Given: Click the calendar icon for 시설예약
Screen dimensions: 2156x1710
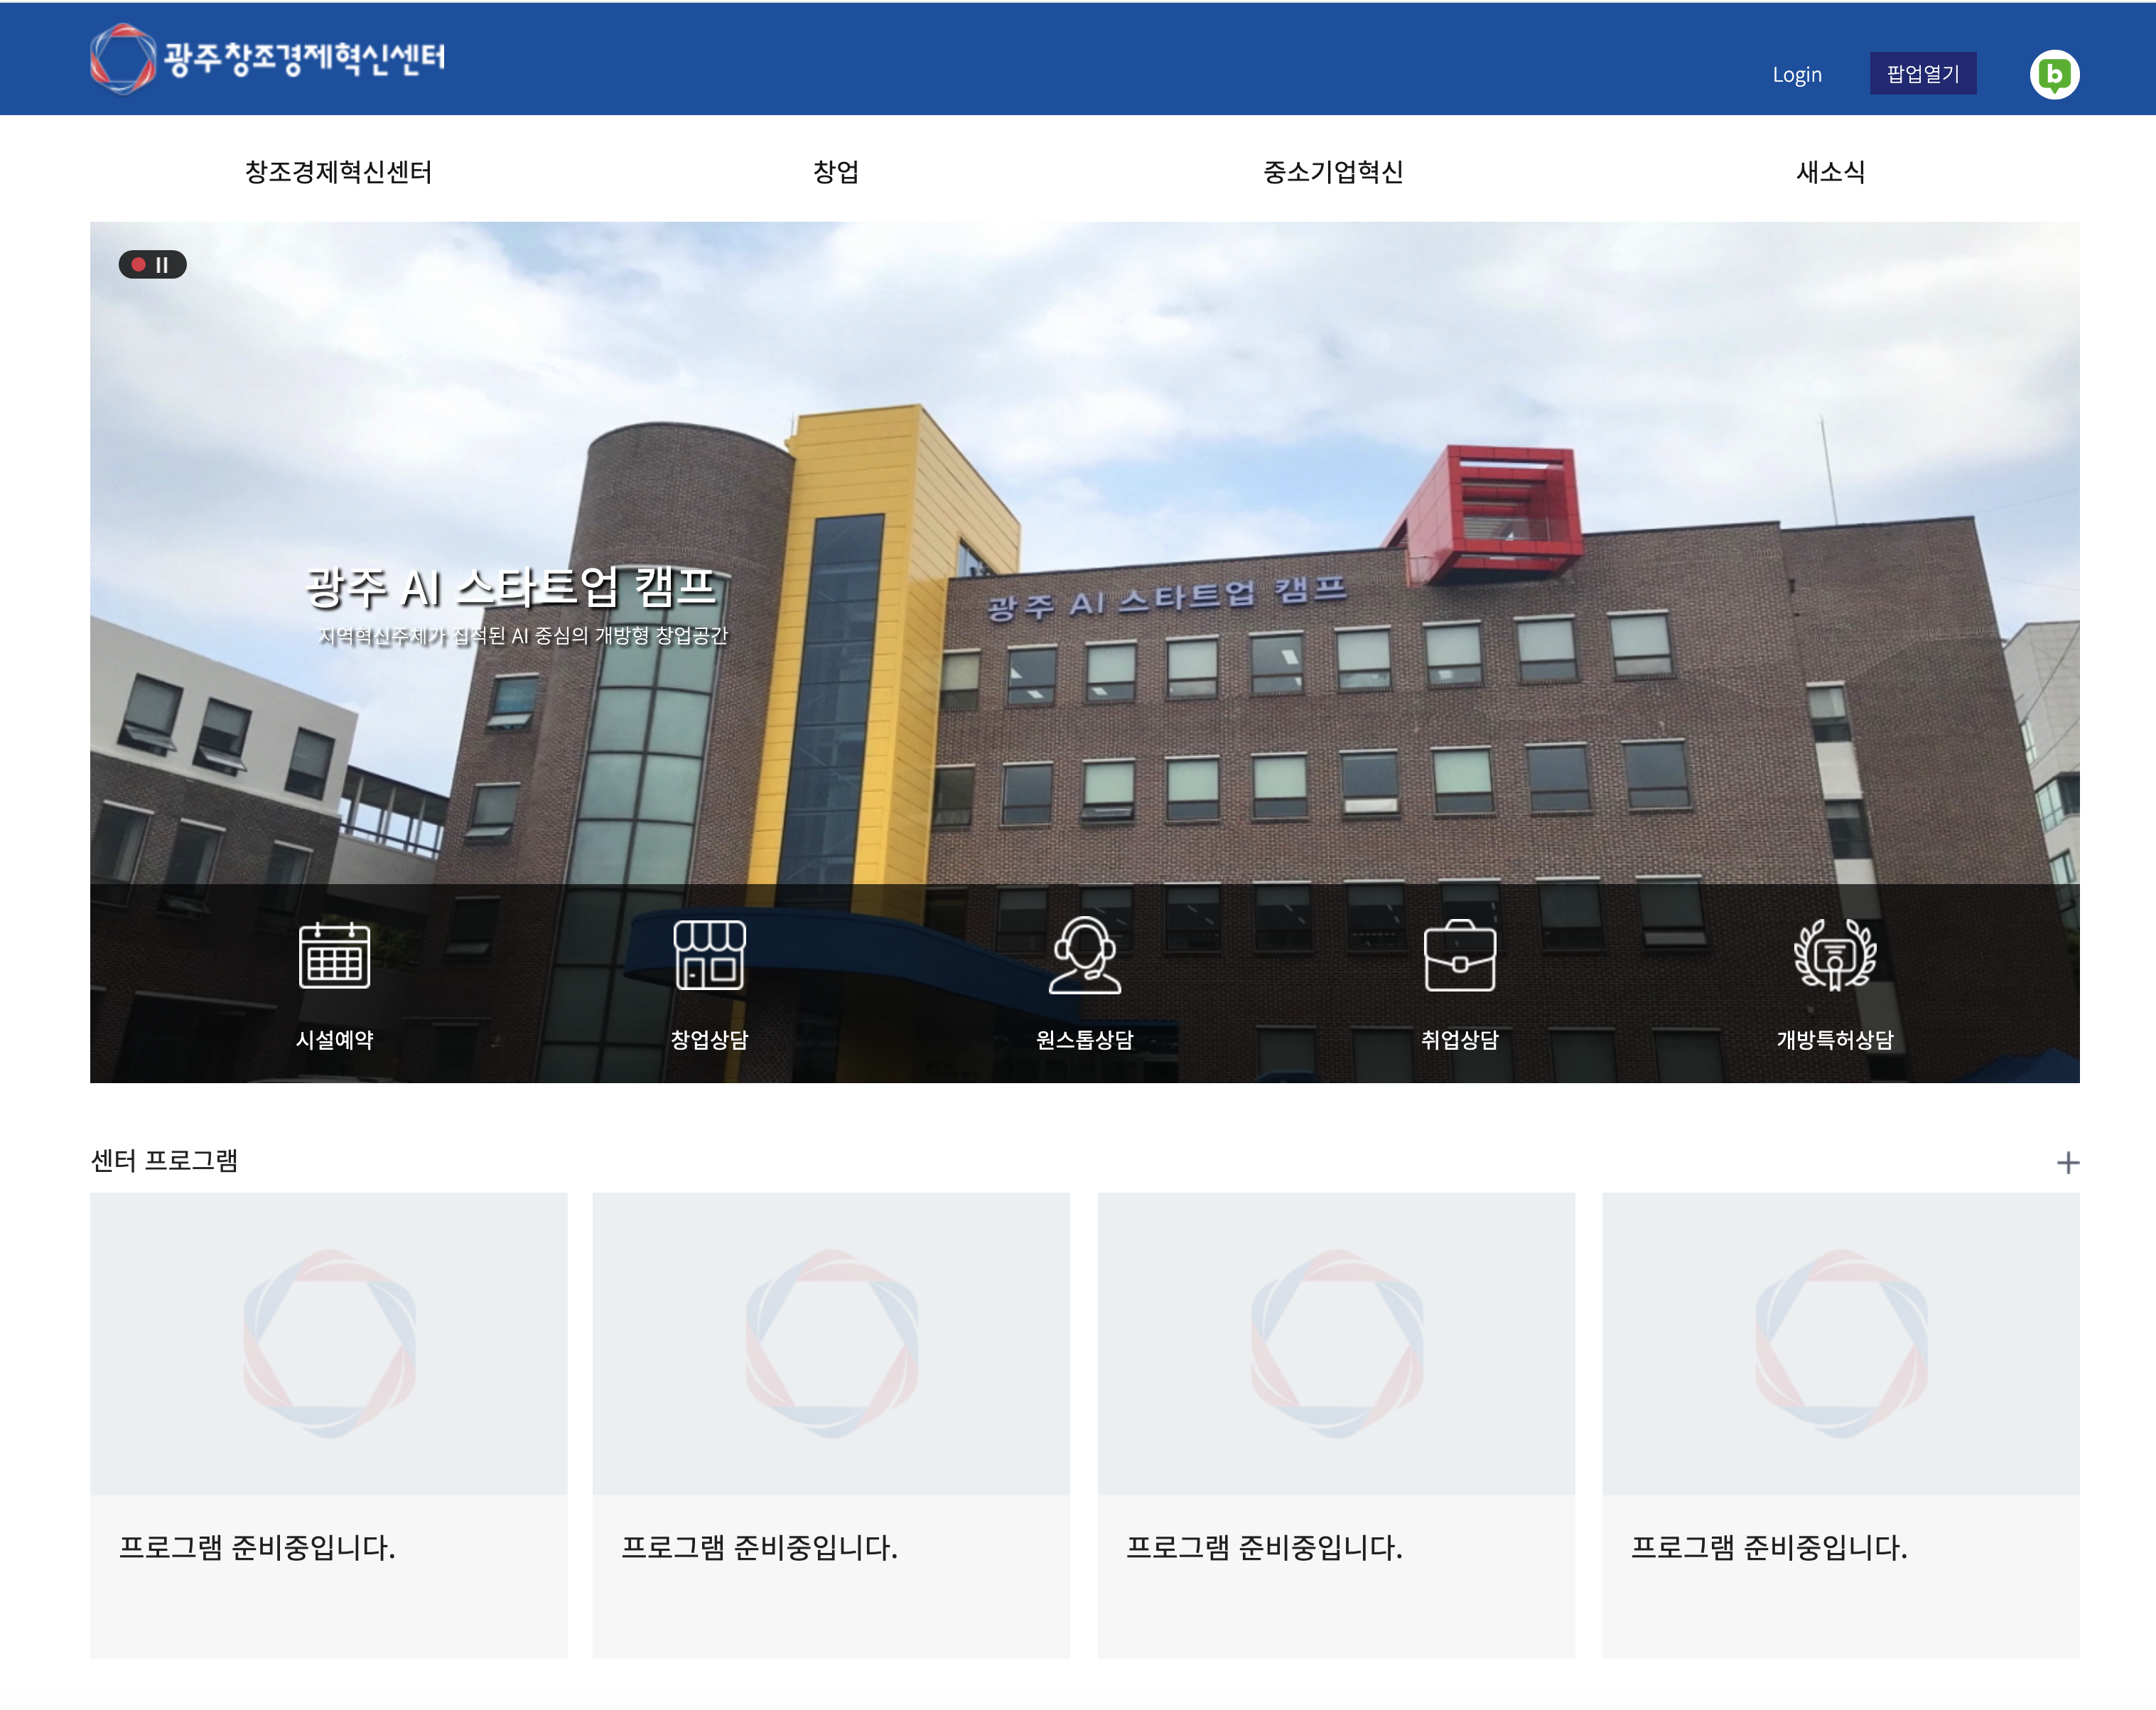Looking at the screenshot, I should click(334, 956).
